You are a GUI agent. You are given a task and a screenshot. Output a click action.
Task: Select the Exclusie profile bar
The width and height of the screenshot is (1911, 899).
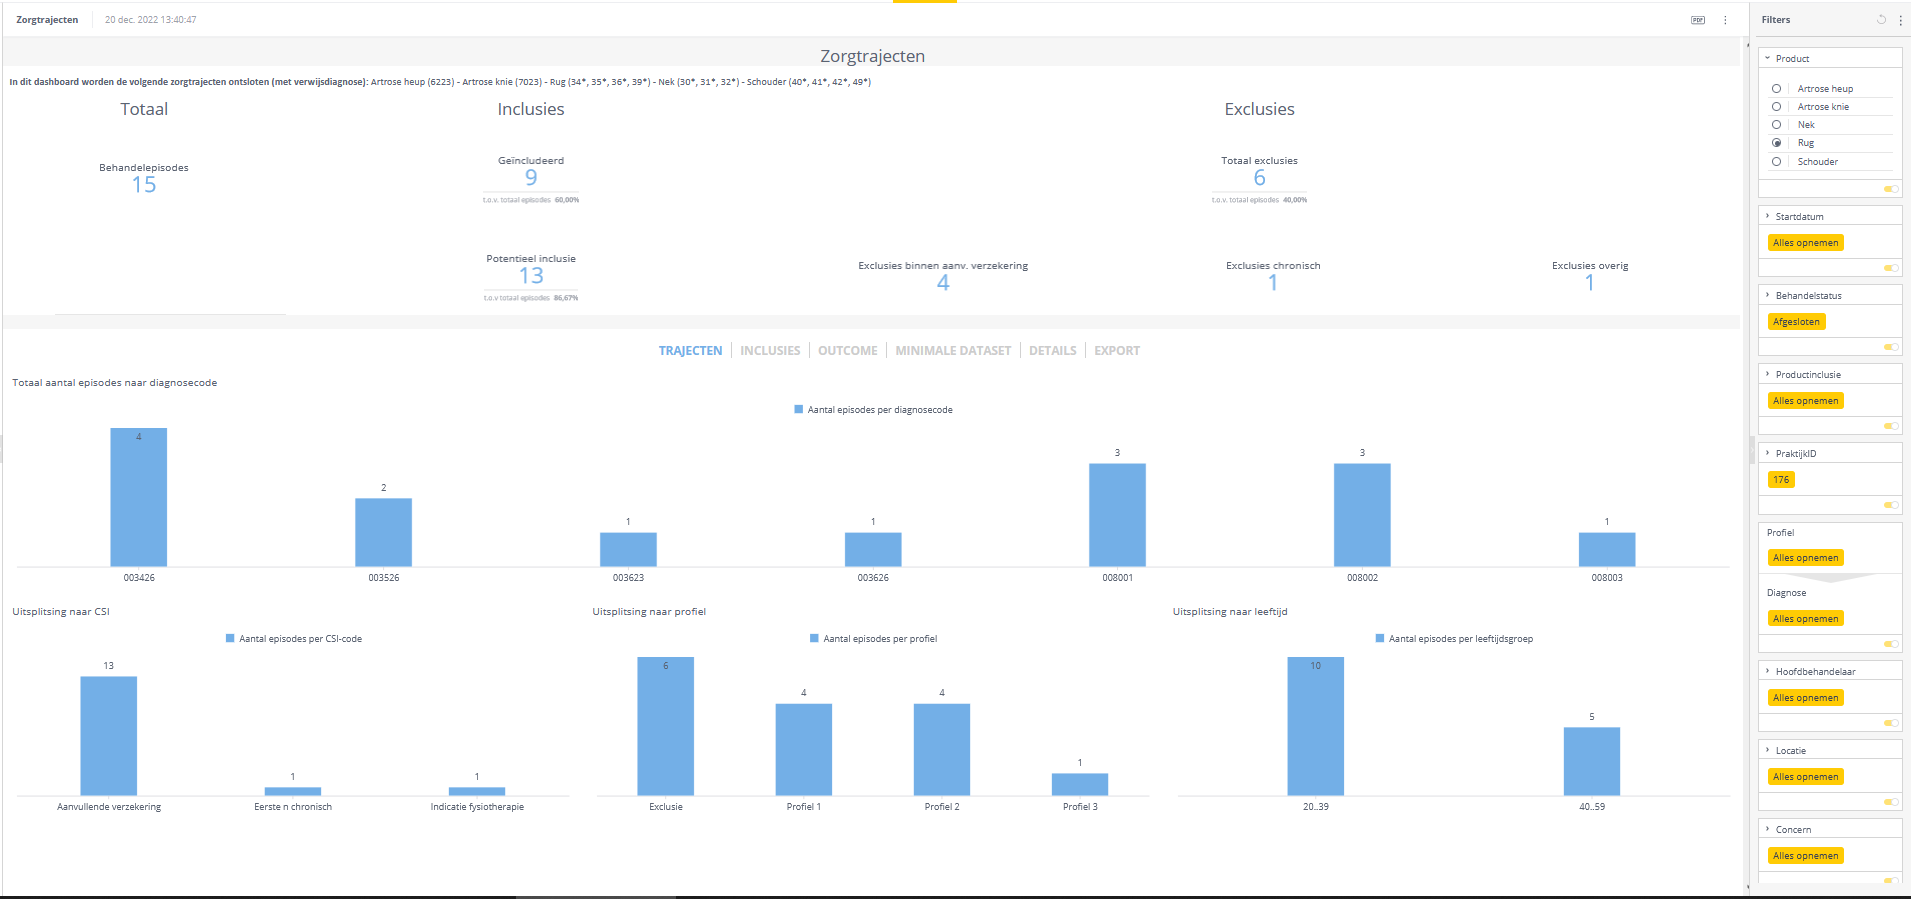[666, 726]
